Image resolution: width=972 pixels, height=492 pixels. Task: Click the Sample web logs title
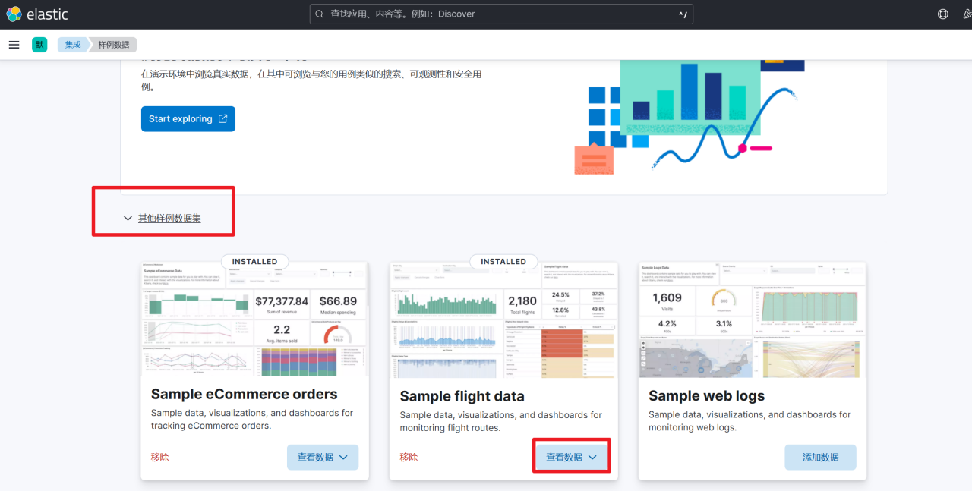(706, 396)
